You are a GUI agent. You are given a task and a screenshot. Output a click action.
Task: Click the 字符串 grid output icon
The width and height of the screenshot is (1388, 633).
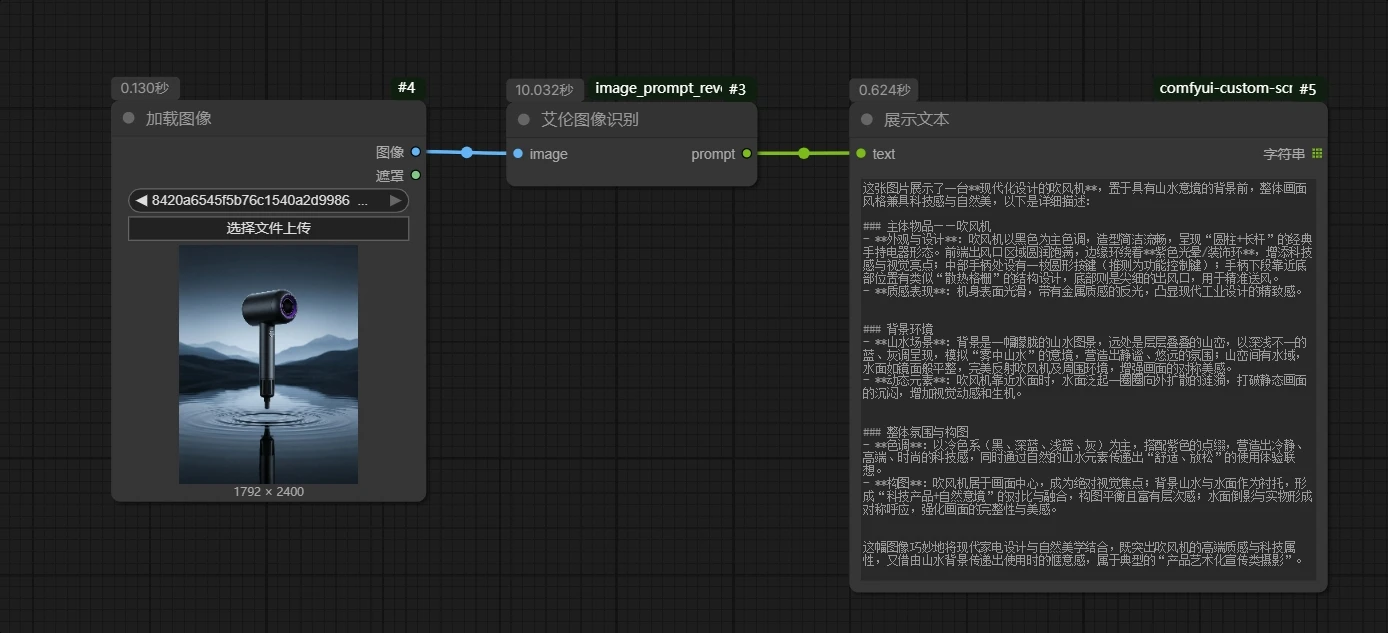click(x=1317, y=154)
